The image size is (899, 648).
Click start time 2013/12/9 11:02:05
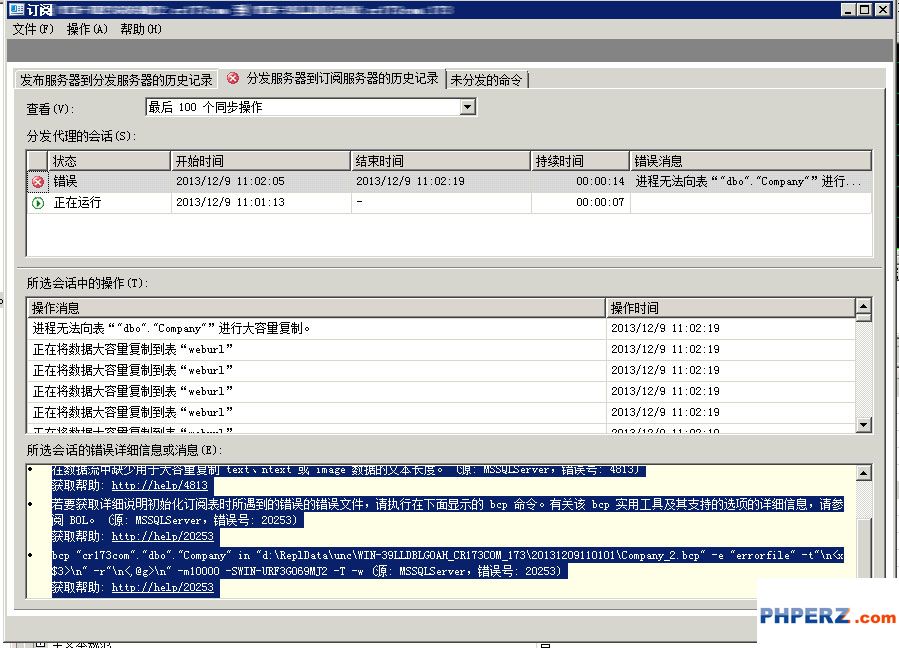[x=230, y=181]
